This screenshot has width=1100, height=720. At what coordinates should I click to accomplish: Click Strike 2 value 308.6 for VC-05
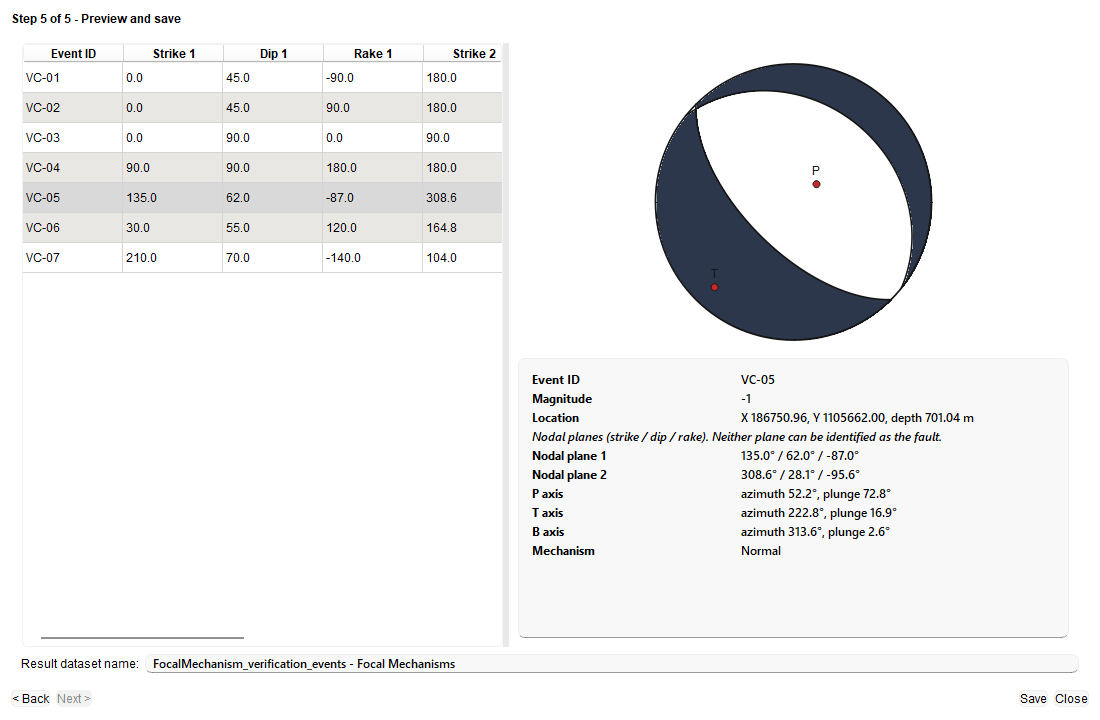441,198
